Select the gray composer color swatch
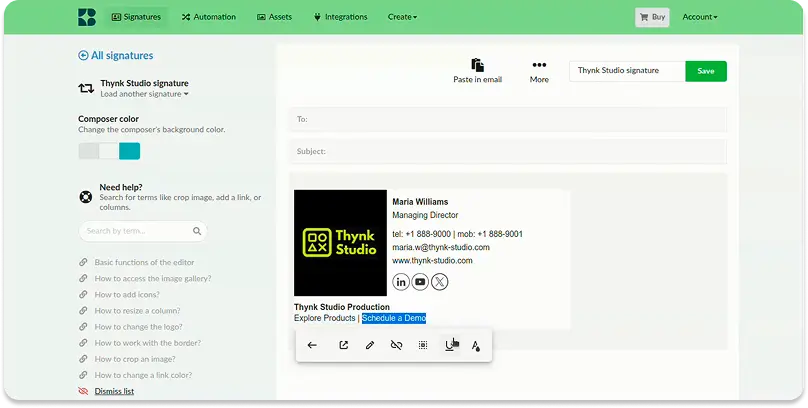 pyautogui.click(x=89, y=151)
